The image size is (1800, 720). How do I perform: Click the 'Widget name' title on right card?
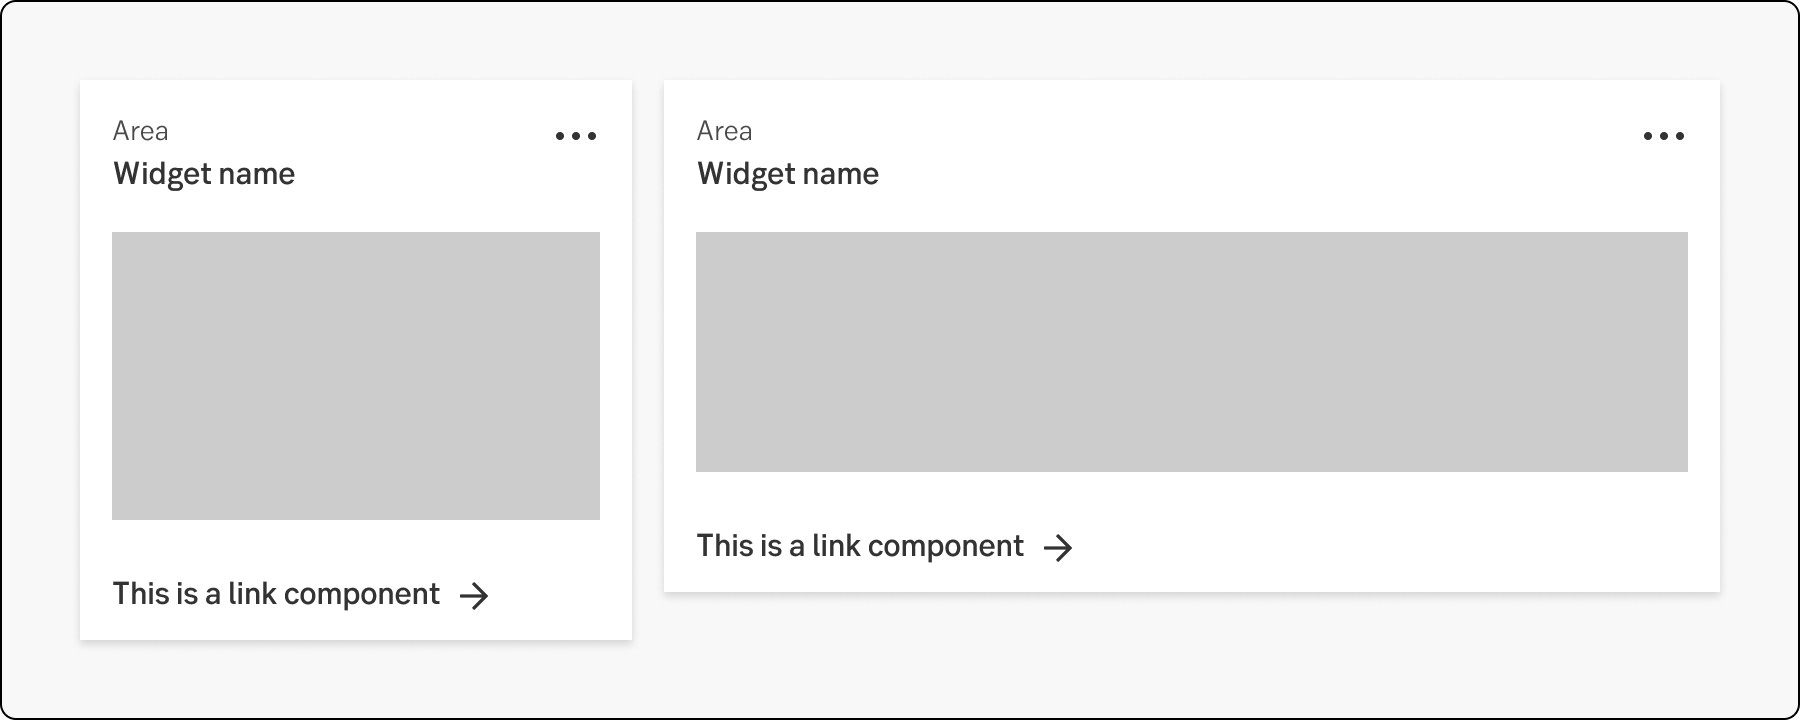point(789,173)
